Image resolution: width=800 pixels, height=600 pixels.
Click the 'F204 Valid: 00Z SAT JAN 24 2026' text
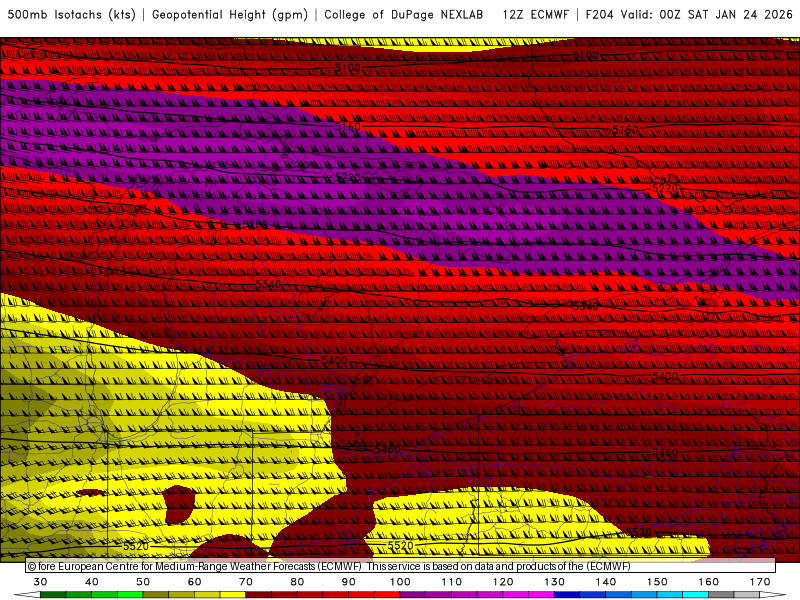pyautogui.click(x=689, y=15)
